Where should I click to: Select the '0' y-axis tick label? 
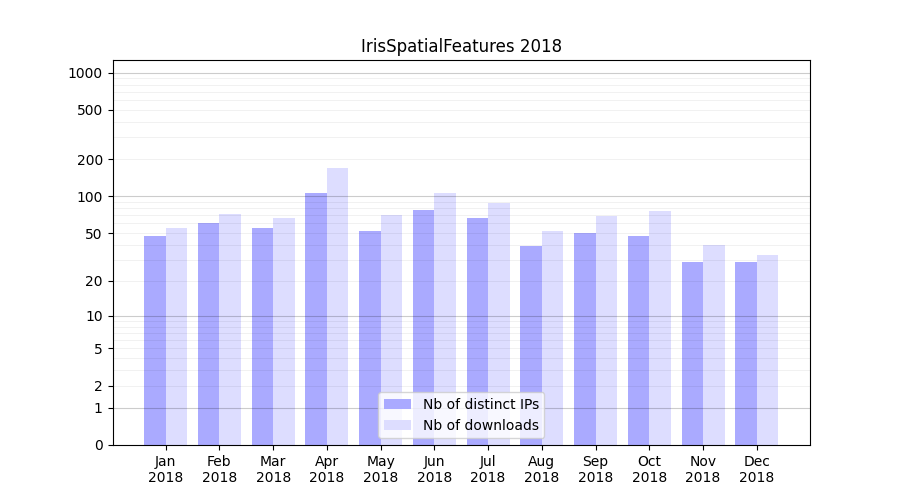(98, 445)
